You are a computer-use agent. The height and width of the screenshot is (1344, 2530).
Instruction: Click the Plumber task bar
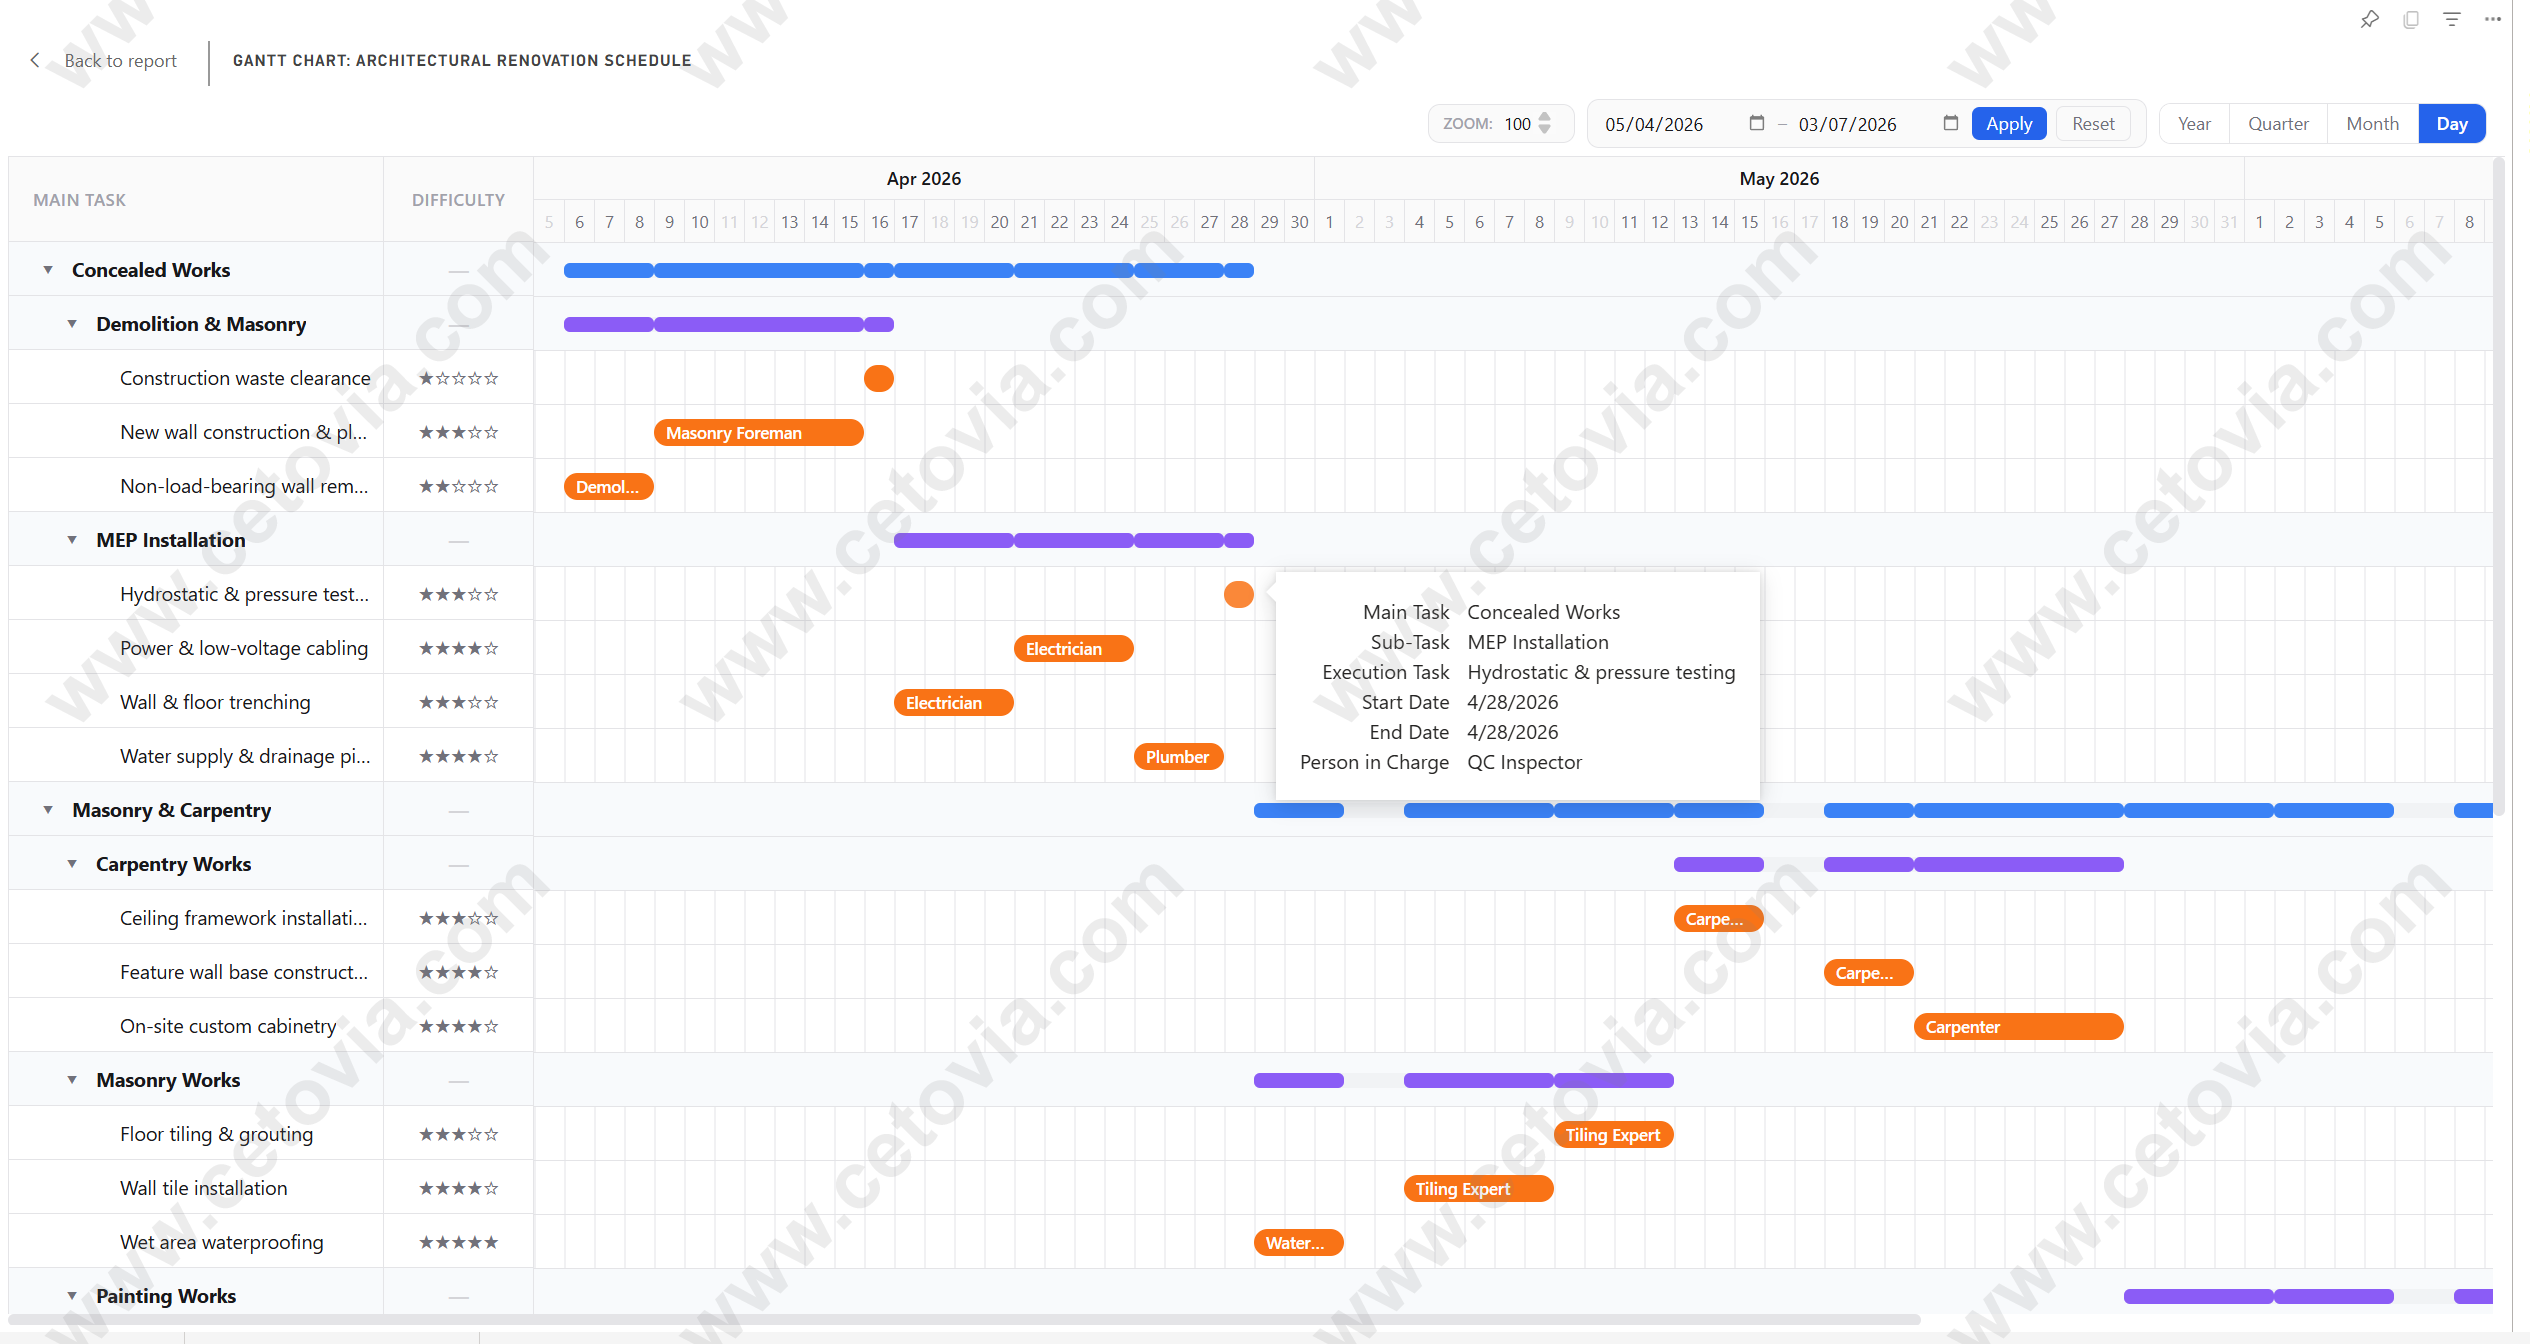(1178, 757)
